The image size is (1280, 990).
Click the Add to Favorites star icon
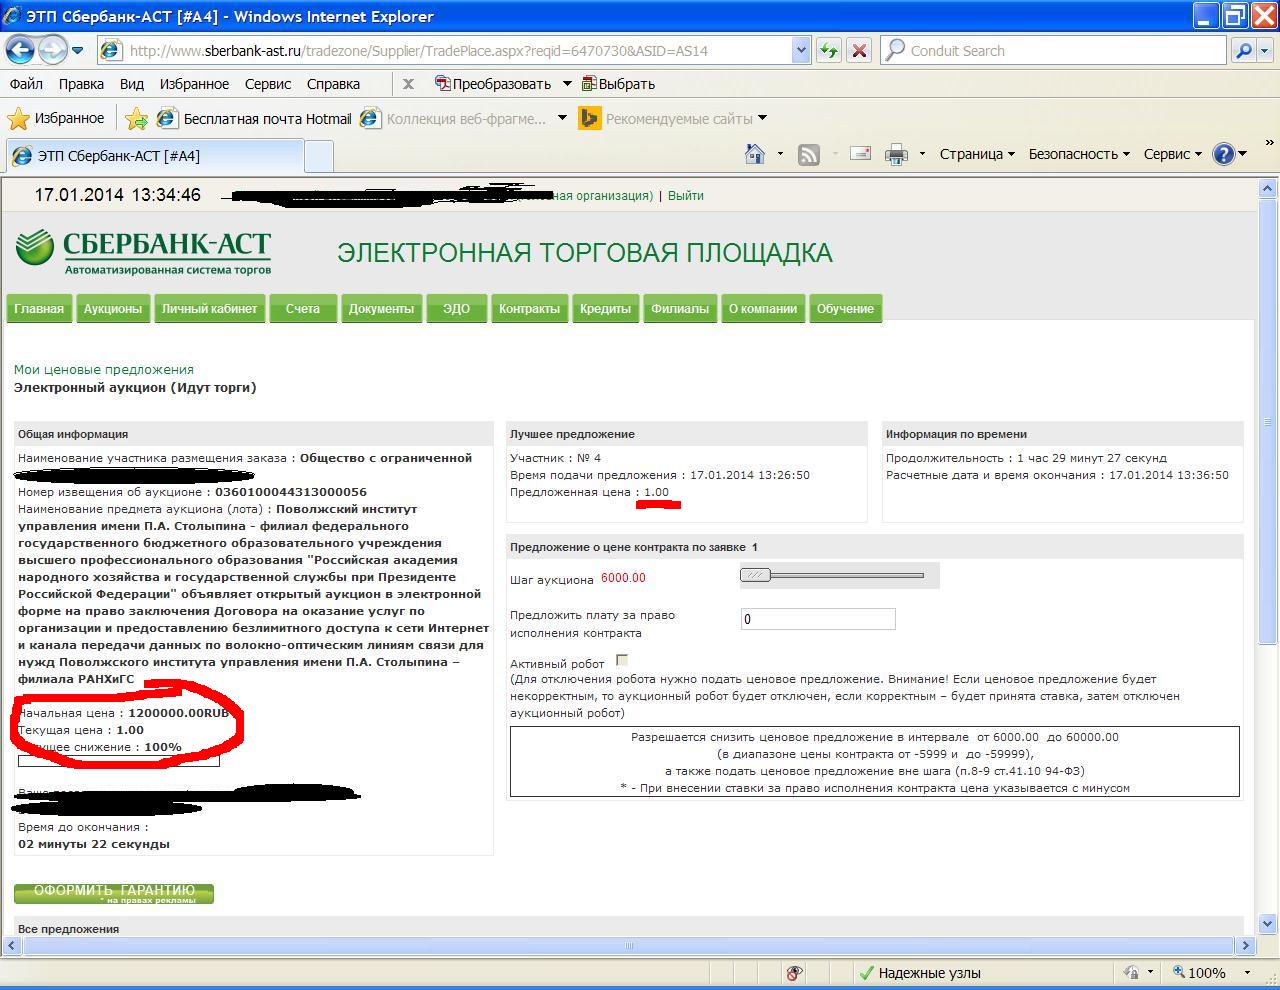(x=137, y=119)
